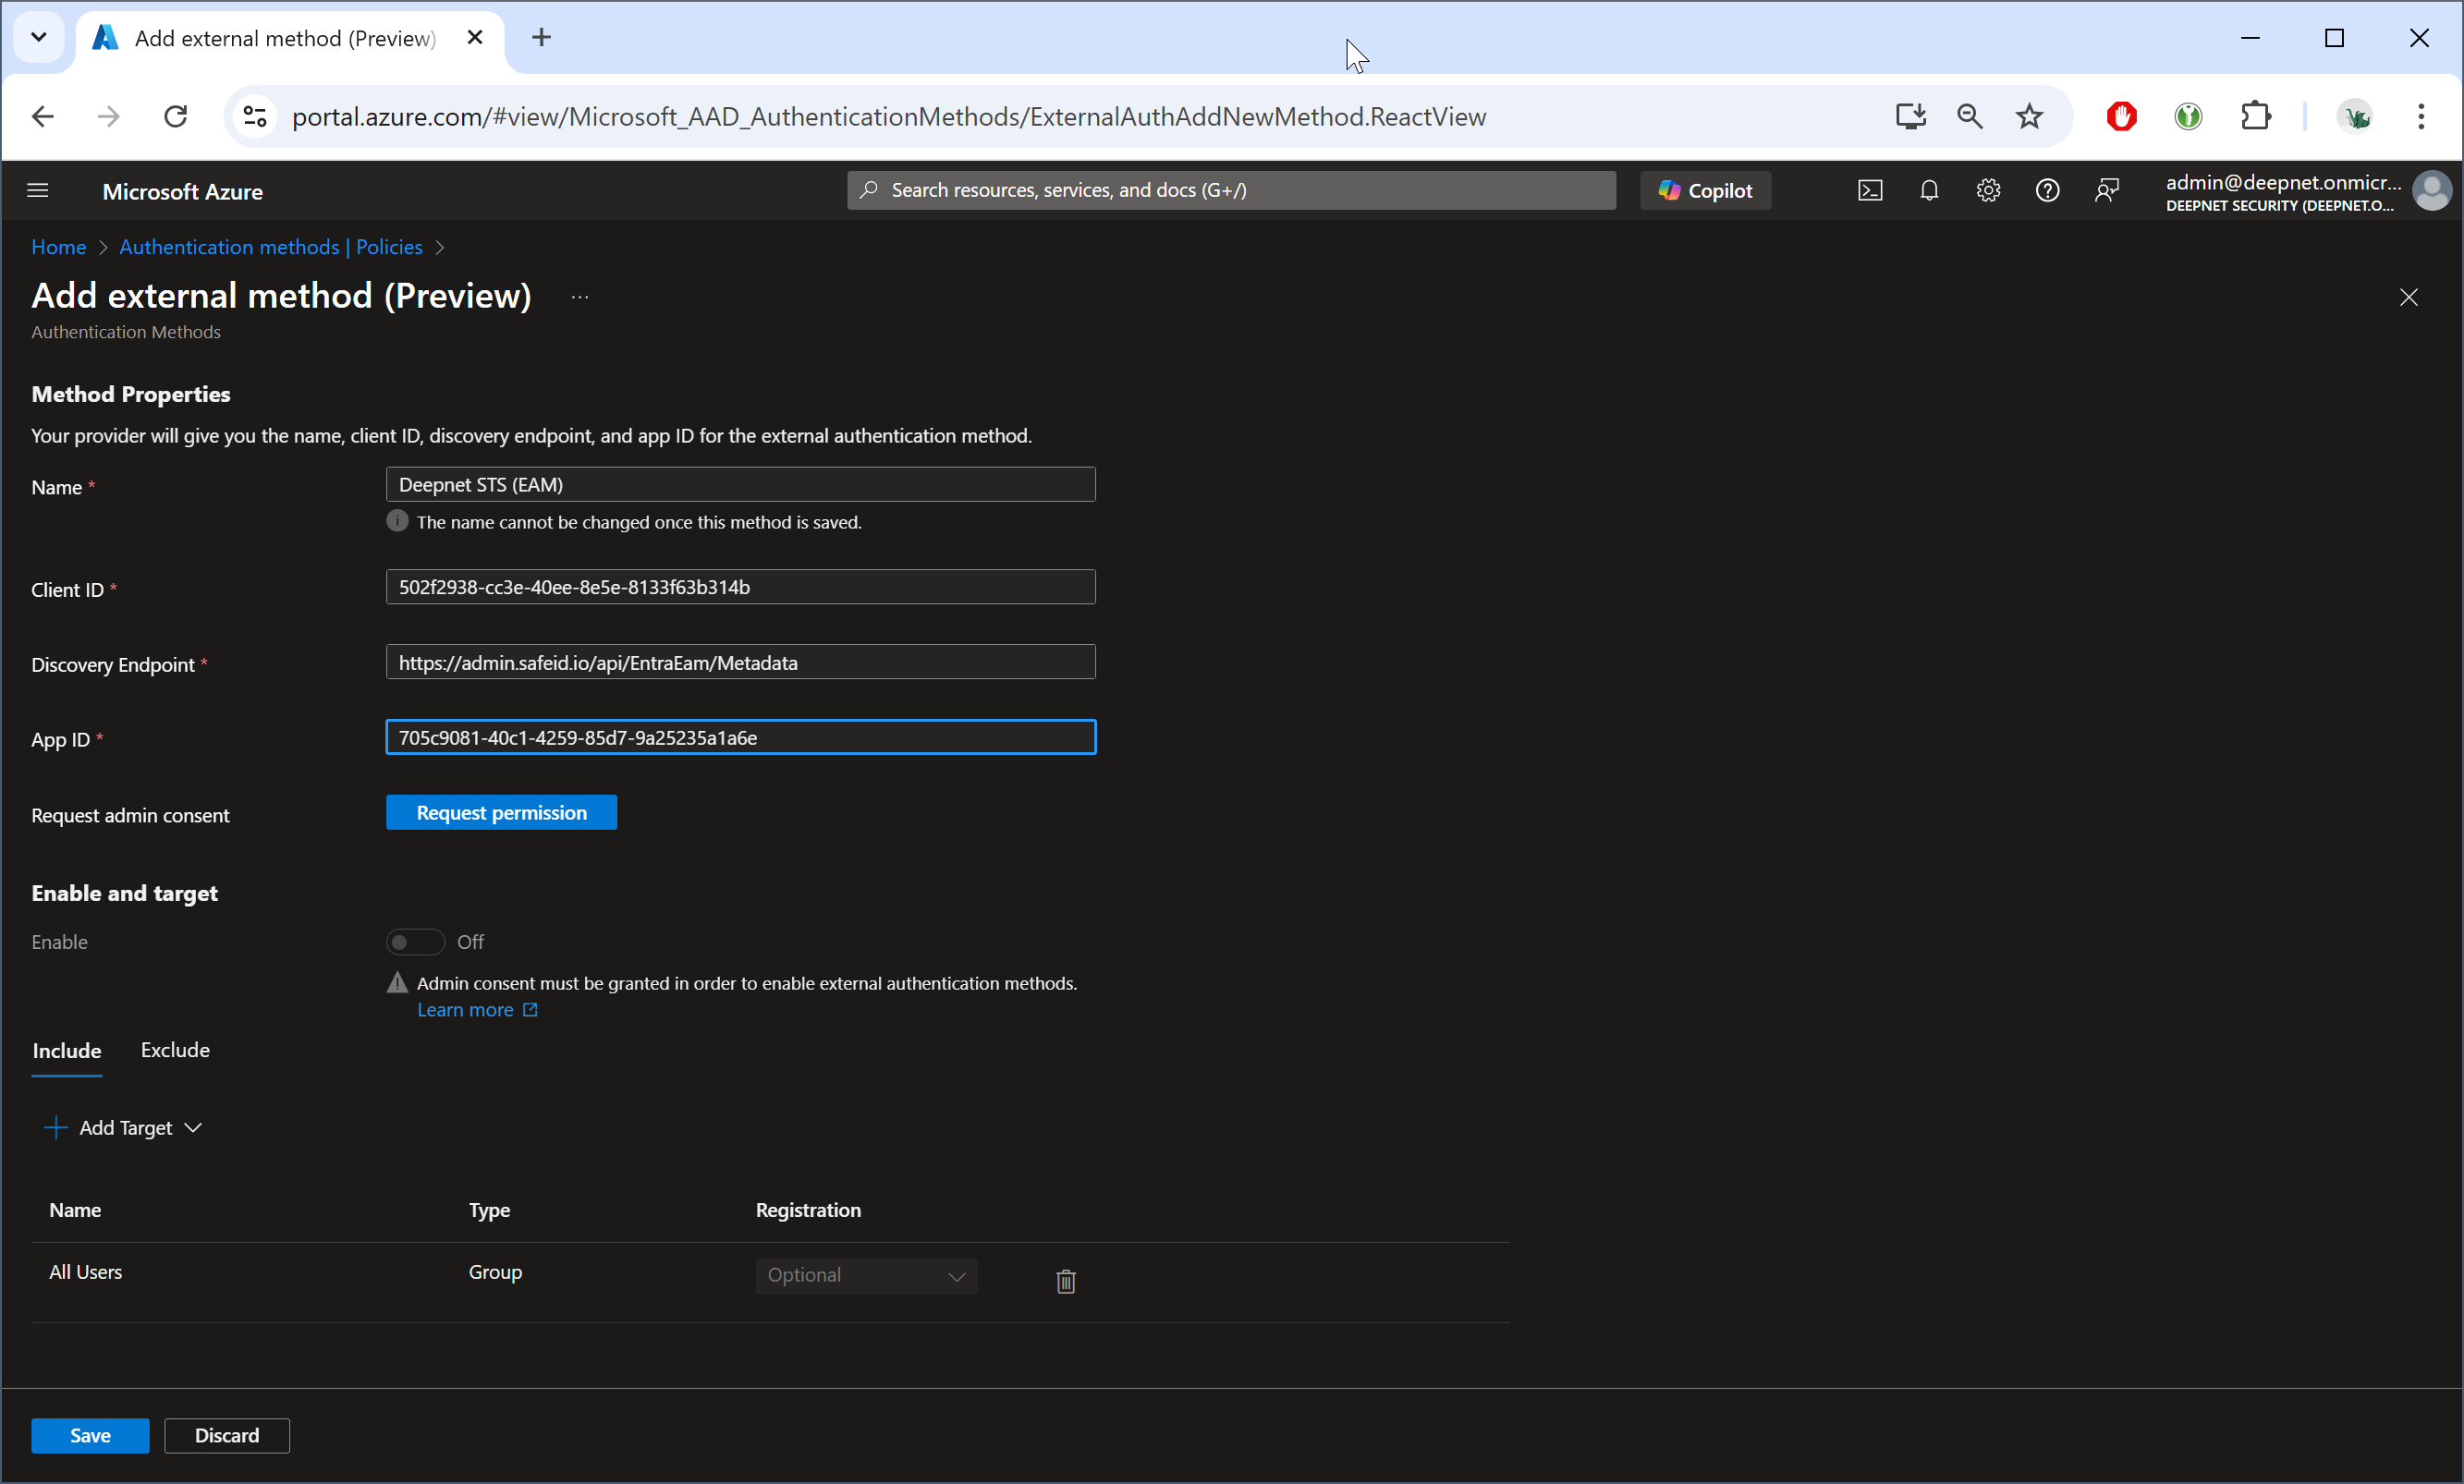Viewport: 2464px width, 1484px height.
Task: Open Azure Cloud Shell icon
Action: pyautogui.click(x=1869, y=190)
